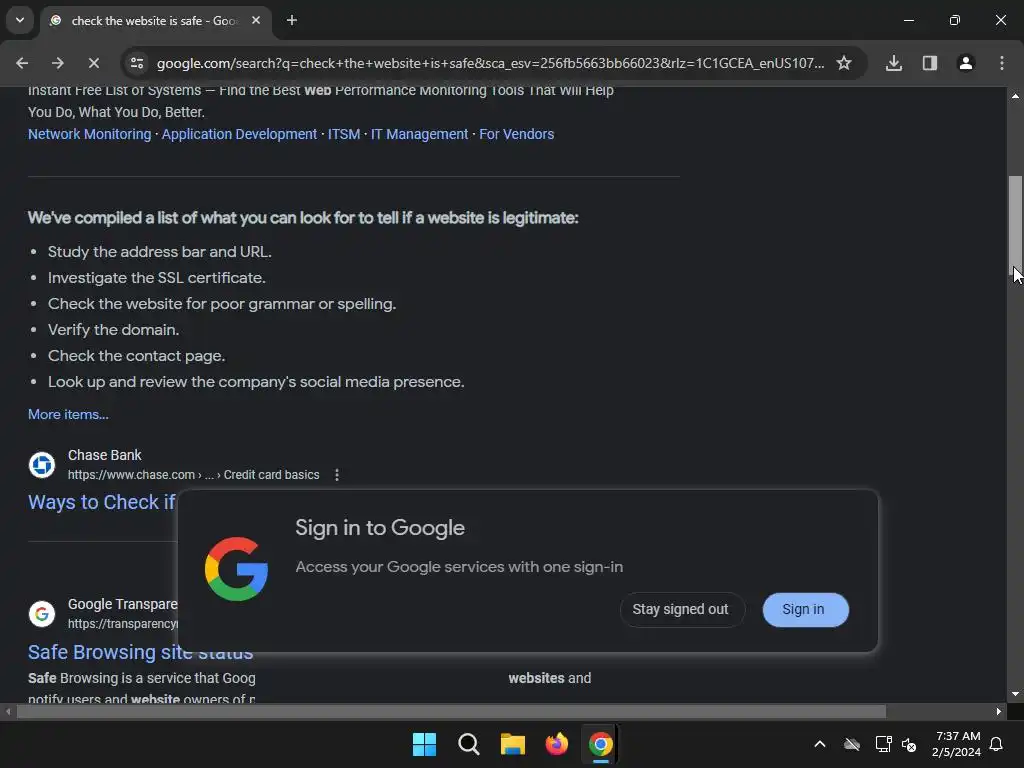Open the Chrome three-dot menu

[1002, 63]
